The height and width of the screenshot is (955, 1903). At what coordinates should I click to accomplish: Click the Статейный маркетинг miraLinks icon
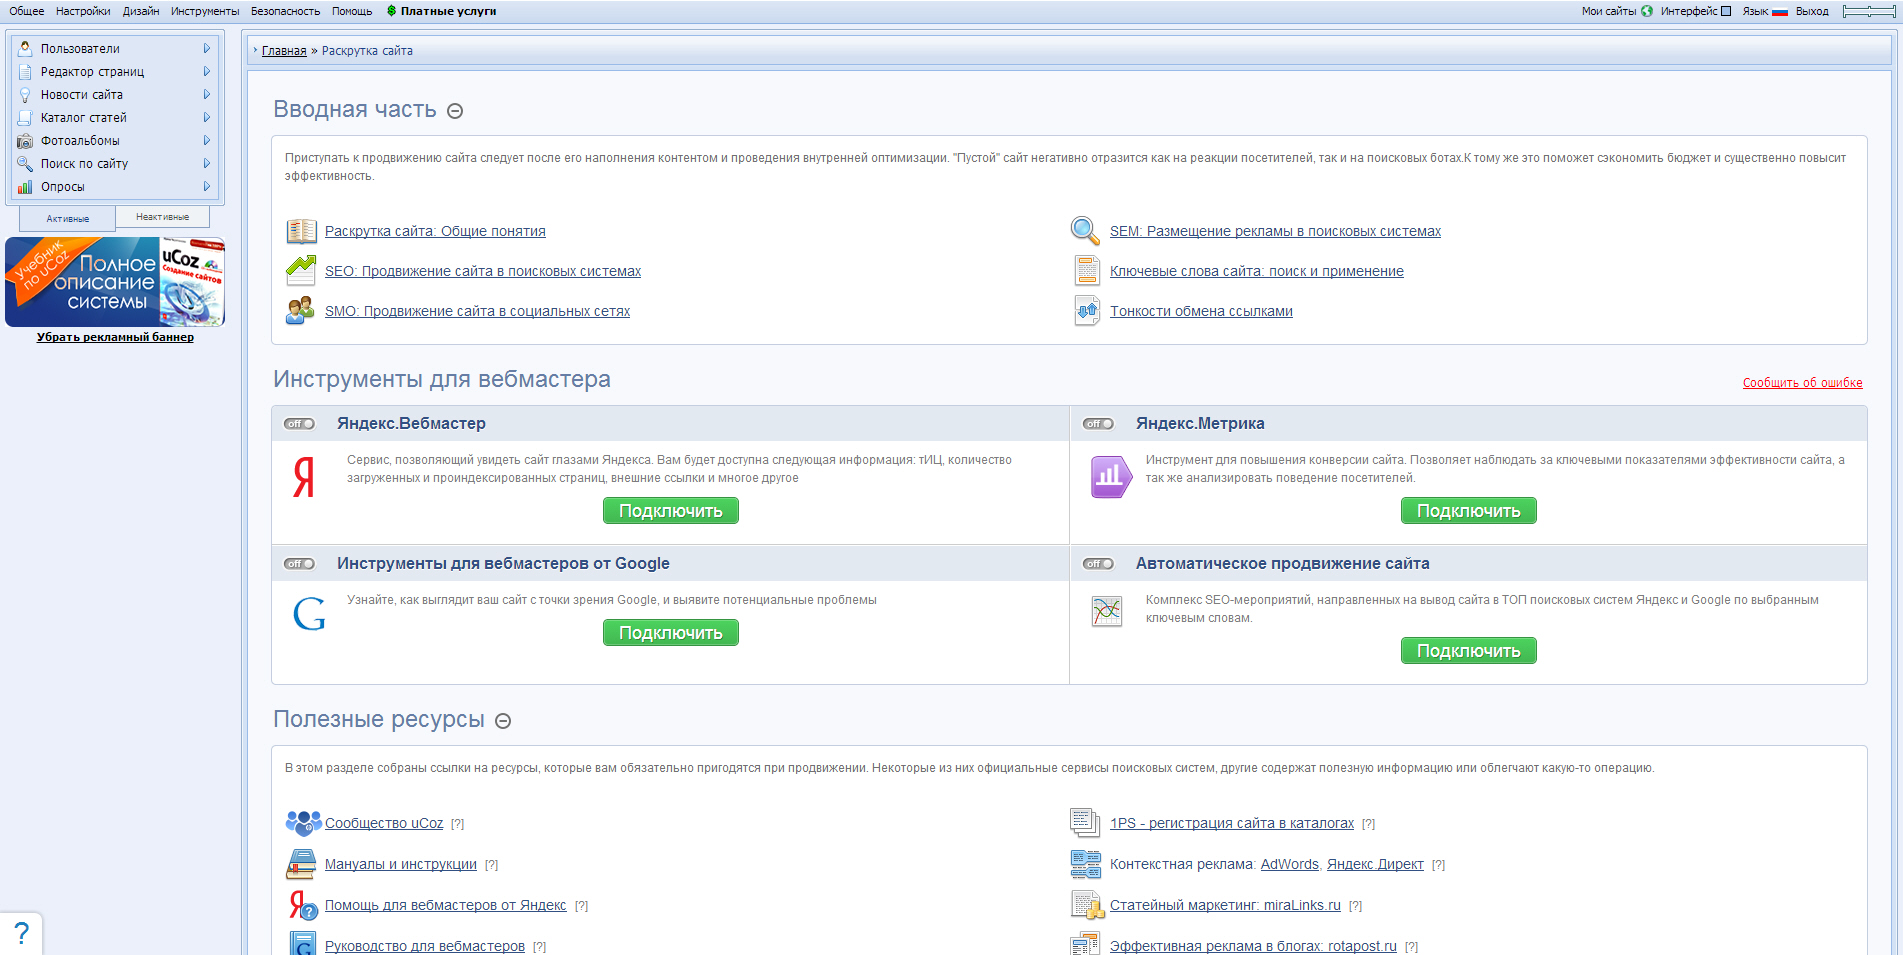tap(1086, 905)
